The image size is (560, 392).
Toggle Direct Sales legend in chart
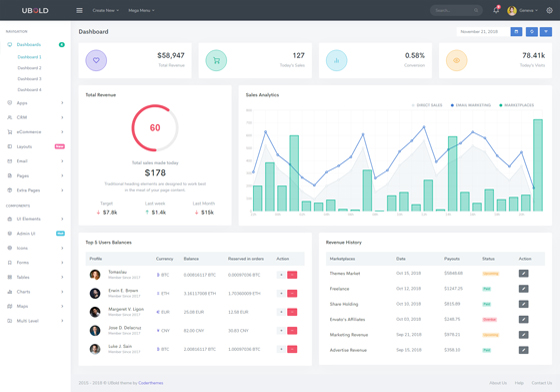427,105
